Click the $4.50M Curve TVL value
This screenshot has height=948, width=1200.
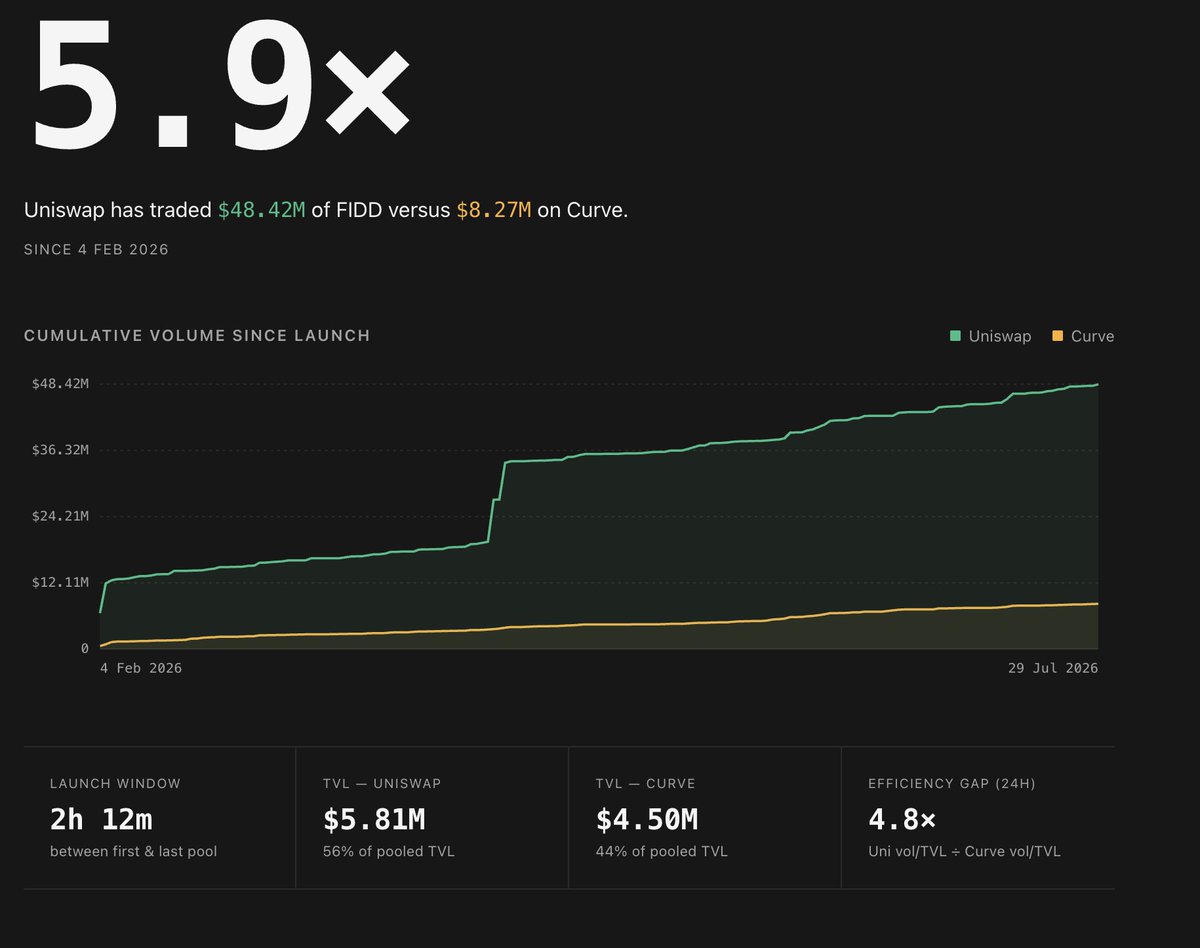click(x=647, y=820)
